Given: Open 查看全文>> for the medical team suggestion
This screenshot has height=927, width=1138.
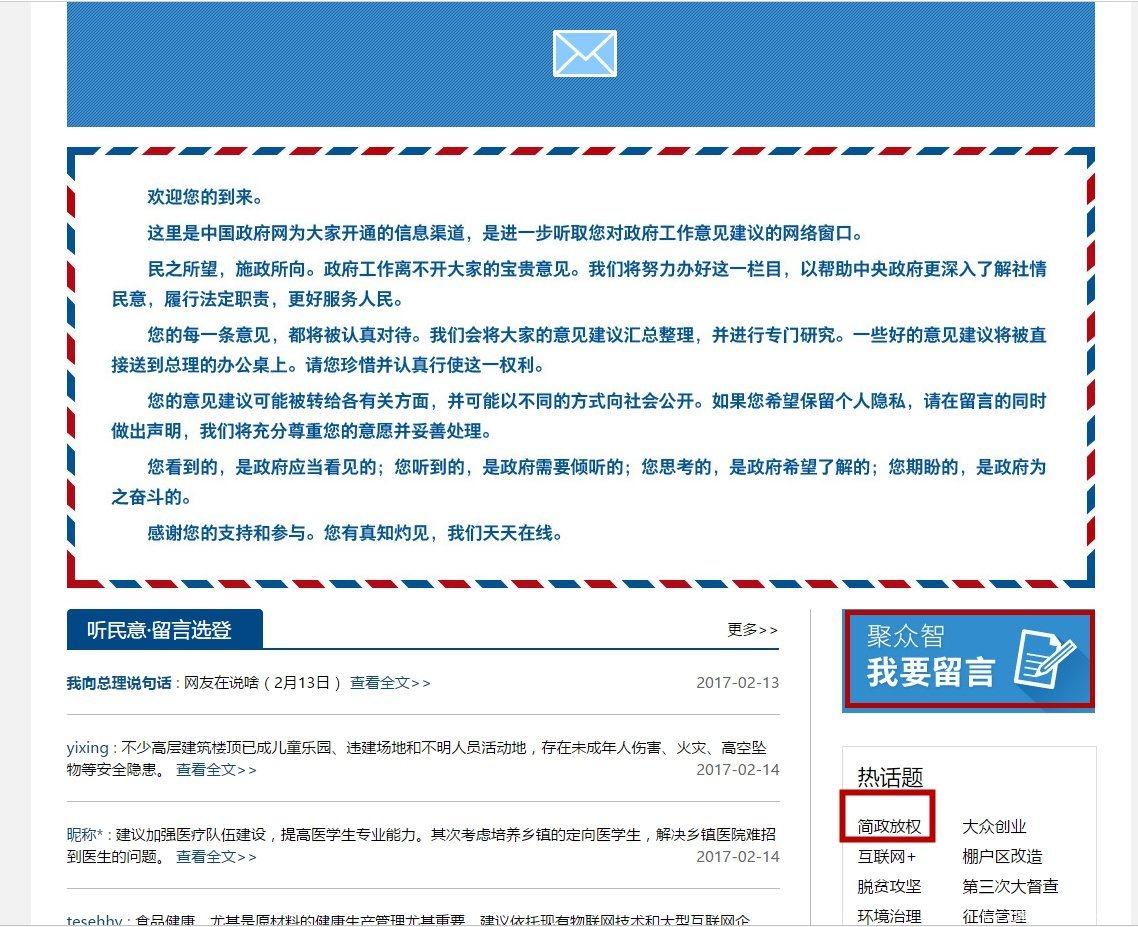Looking at the screenshot, I should 216,857.
